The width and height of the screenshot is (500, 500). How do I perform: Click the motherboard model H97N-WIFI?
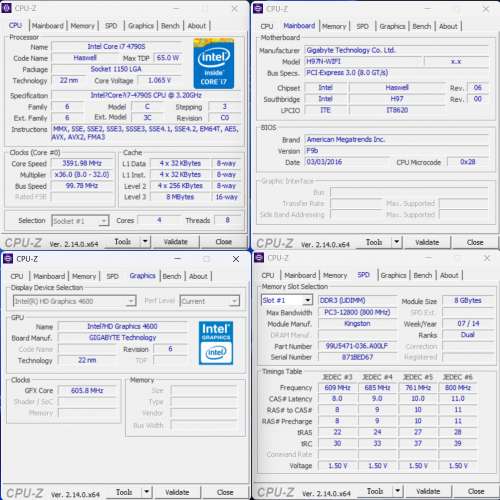pos(363,61)
